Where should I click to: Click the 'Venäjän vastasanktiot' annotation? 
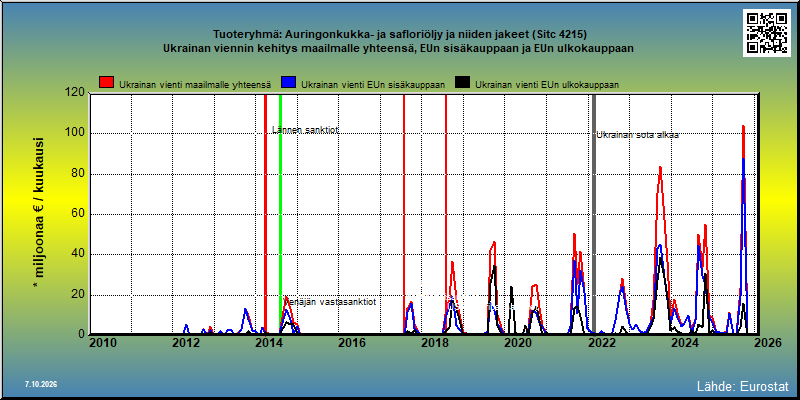[330, 302]
